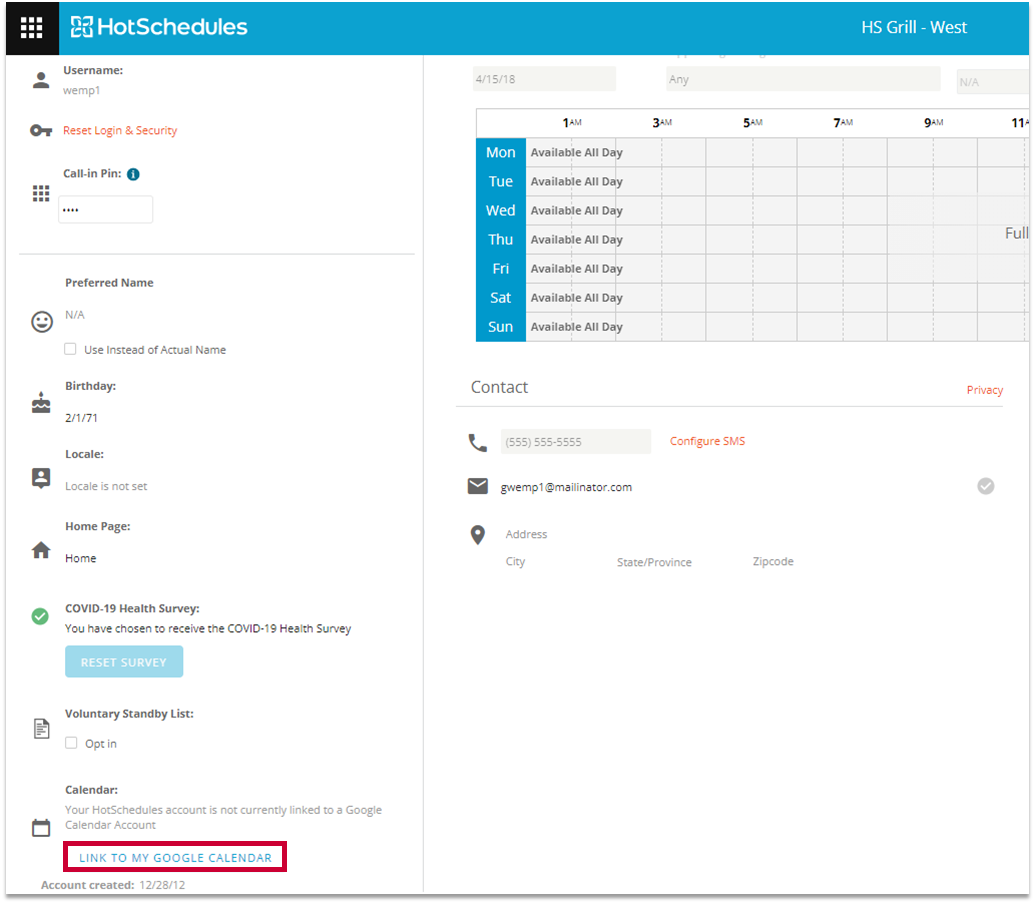Click the phone icon in Contact
Screen dimensions: 1035x904
coord(477,442)
